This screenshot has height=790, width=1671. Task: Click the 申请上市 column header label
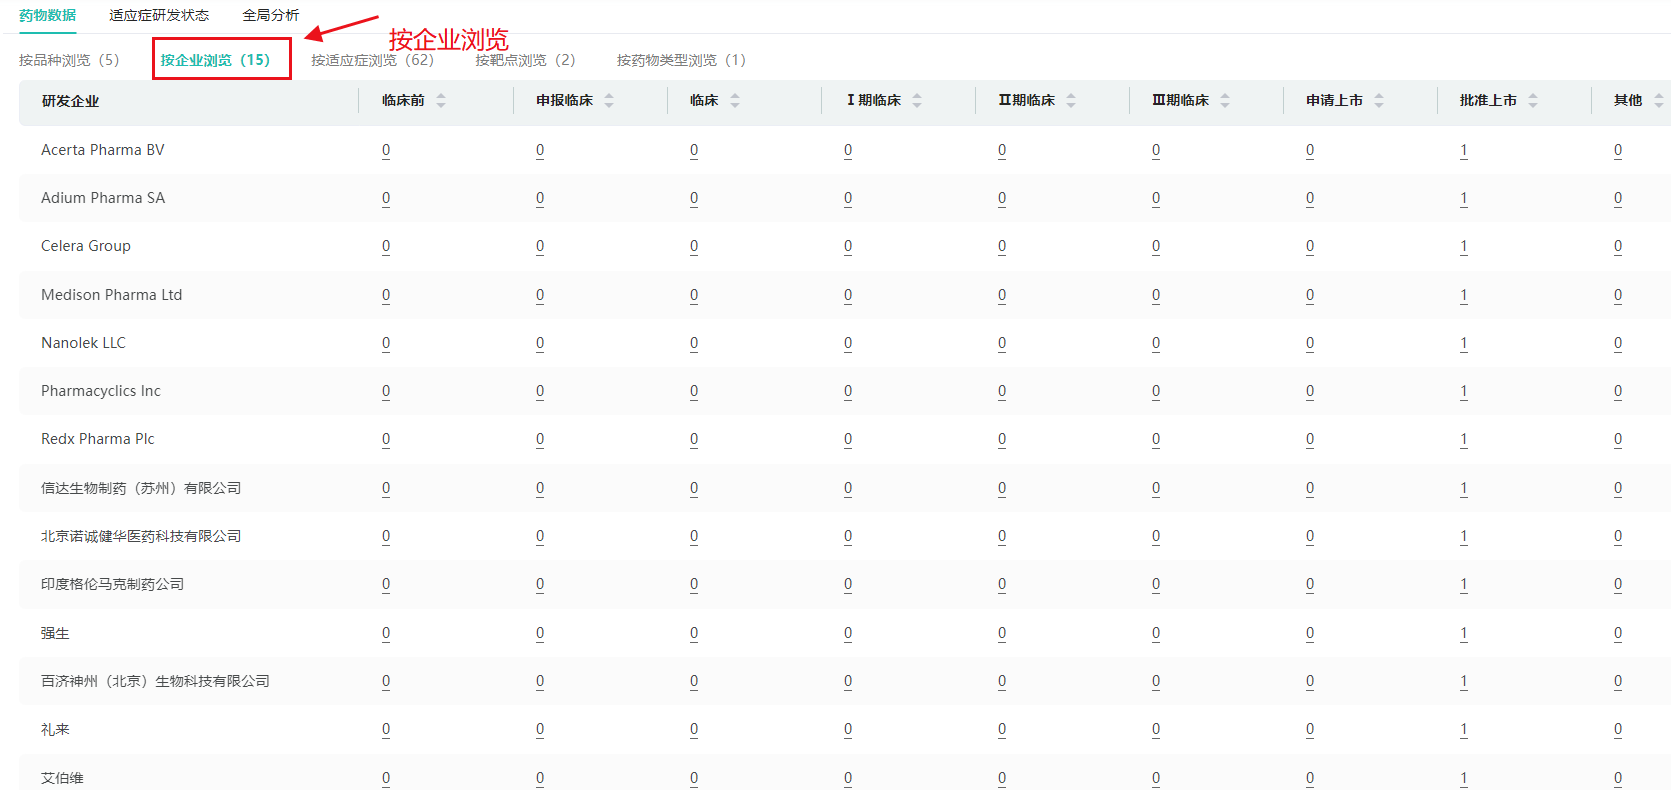(1334, 101)
